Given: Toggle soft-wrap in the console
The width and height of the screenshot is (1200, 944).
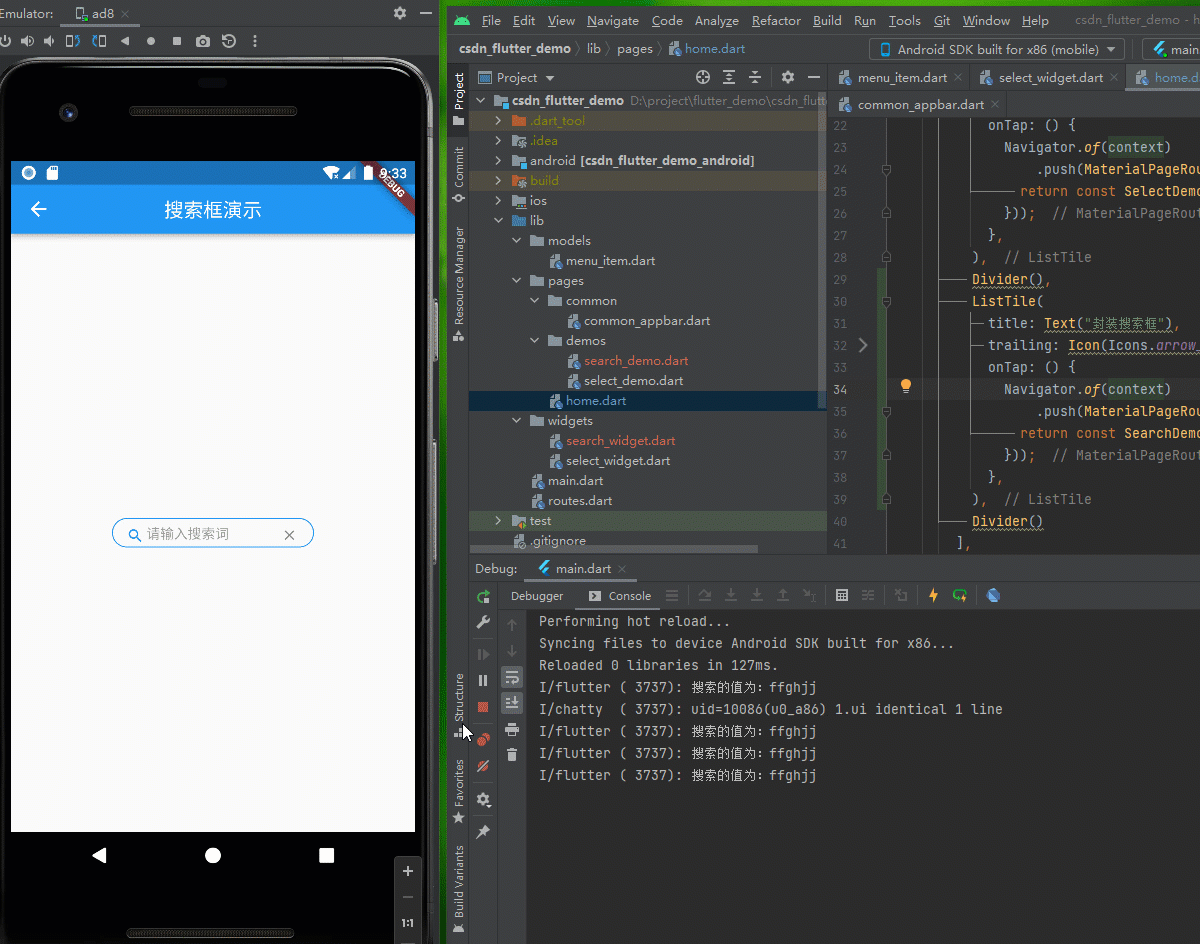Looking at the screenshot, I should pyautogui.click(x=512, y=677).
